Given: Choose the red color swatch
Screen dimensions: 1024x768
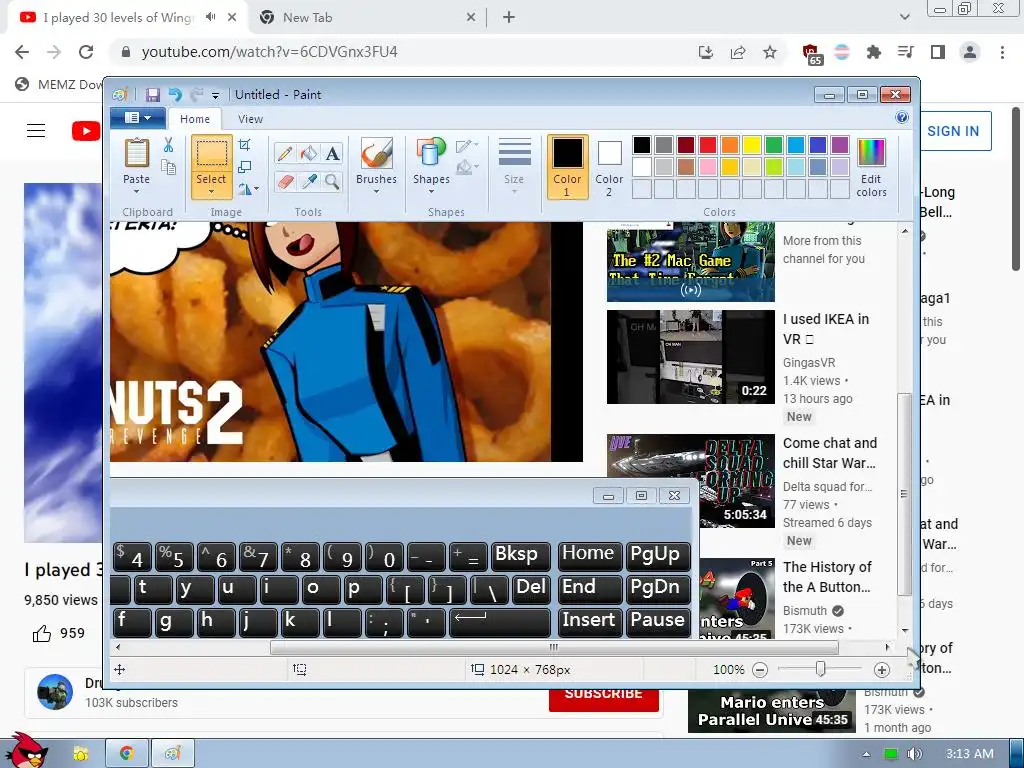Looking at the screenshot, I should click(707, 145).
